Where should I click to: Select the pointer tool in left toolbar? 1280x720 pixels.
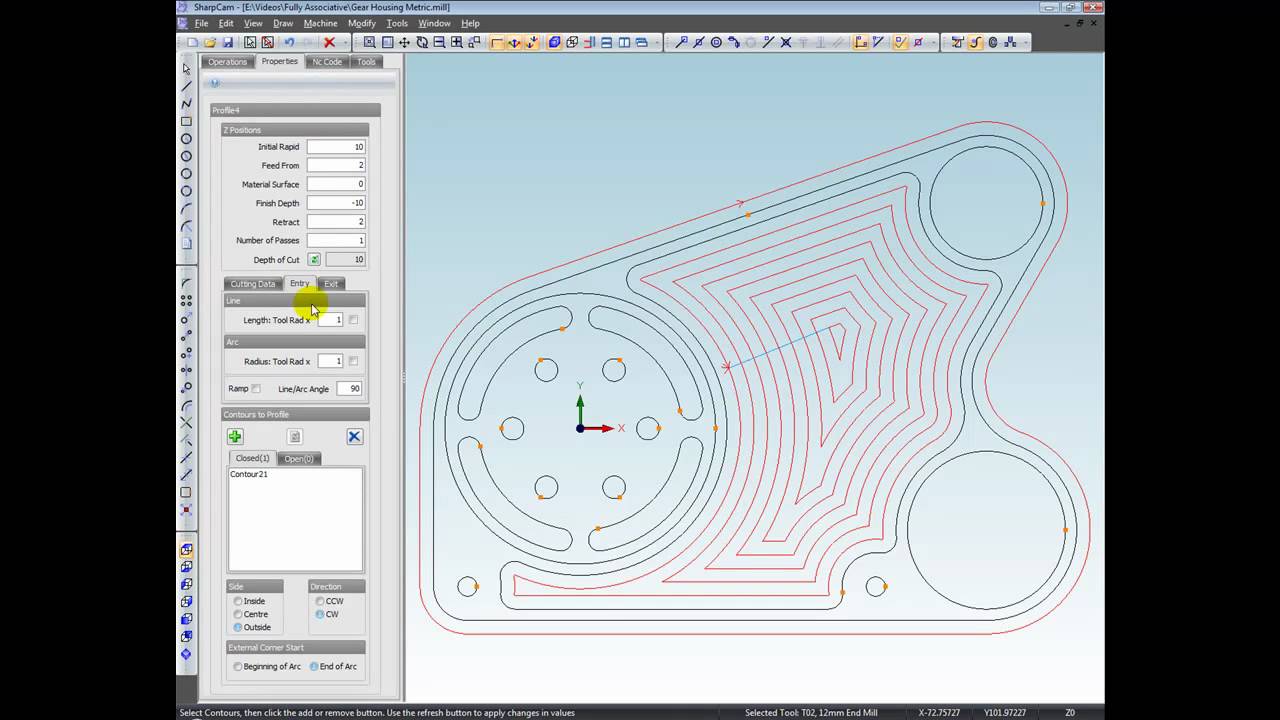click(x=186, y=68)
